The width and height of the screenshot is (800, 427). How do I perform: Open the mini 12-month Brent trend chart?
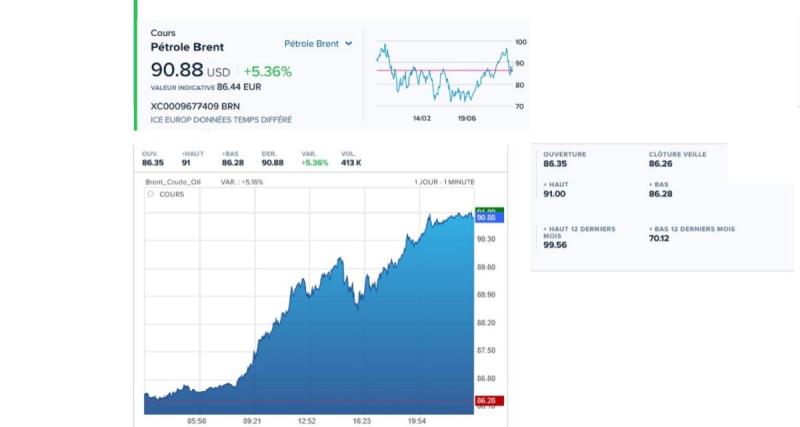(445, 74)
